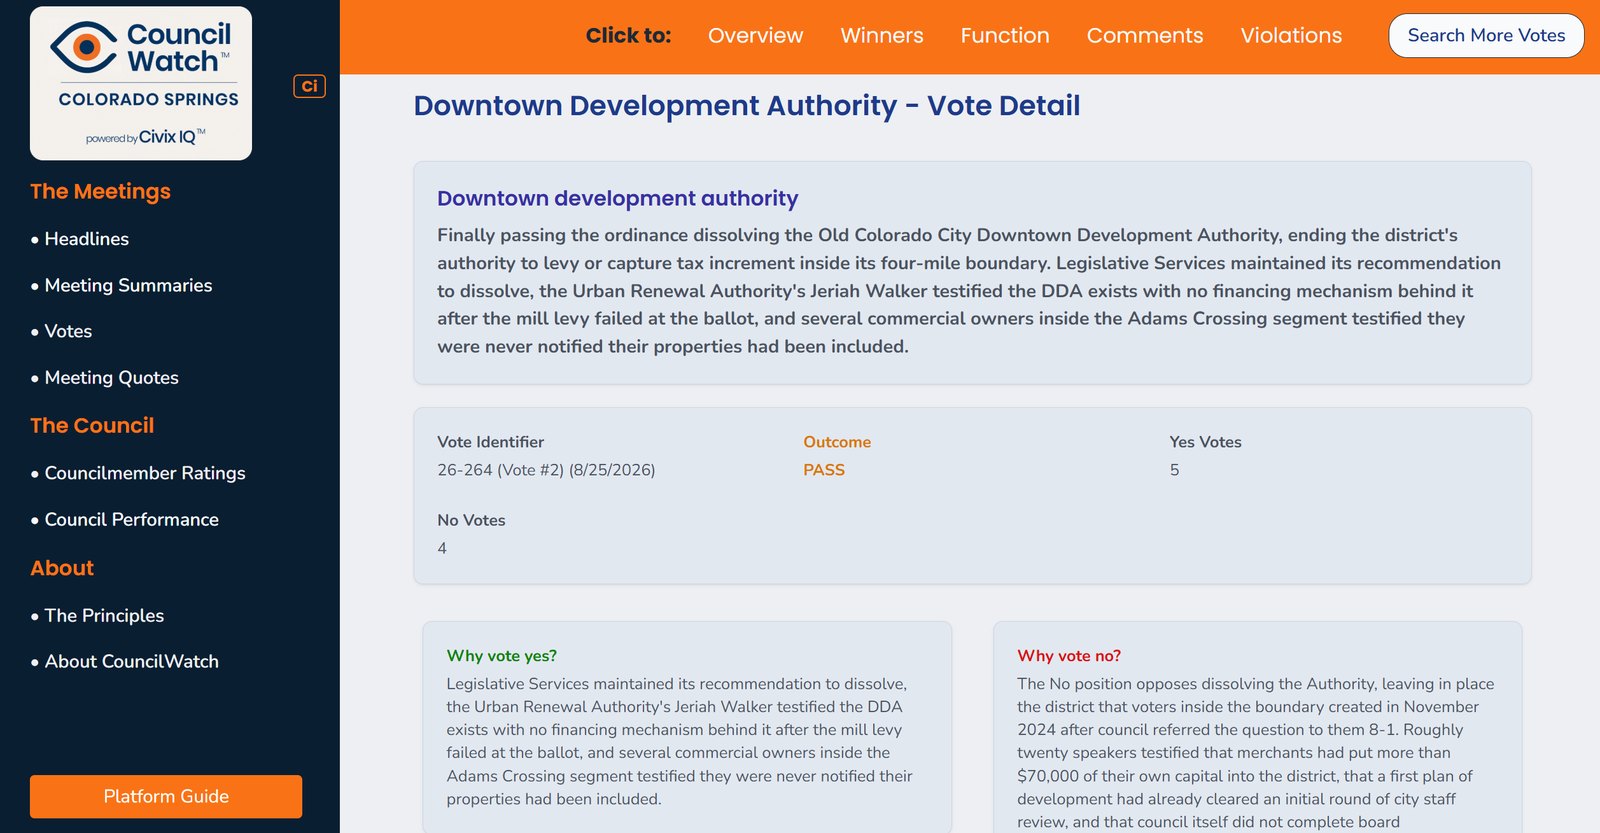
Task: Open Council Performance page
Action: [131, 519]
